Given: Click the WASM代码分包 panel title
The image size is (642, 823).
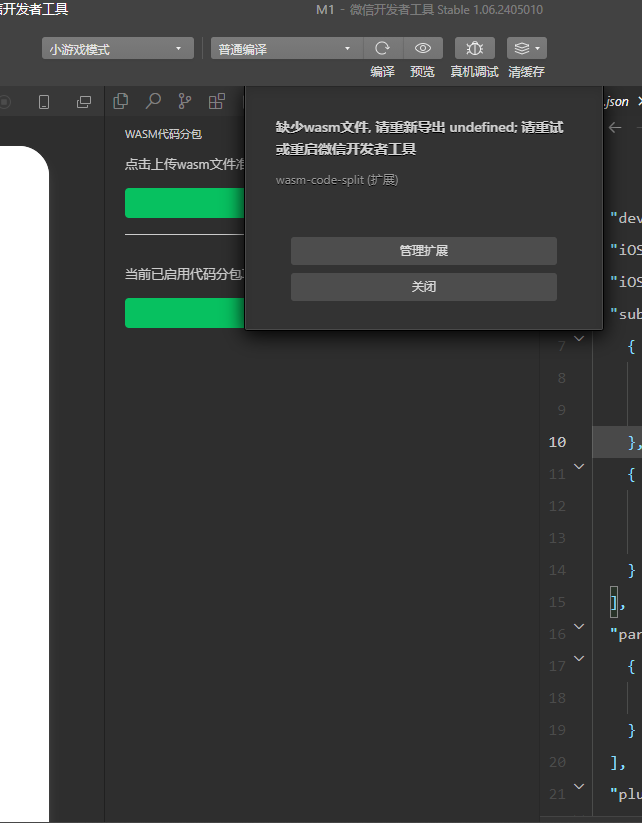Looking at the screenshot, I should 163,134.
